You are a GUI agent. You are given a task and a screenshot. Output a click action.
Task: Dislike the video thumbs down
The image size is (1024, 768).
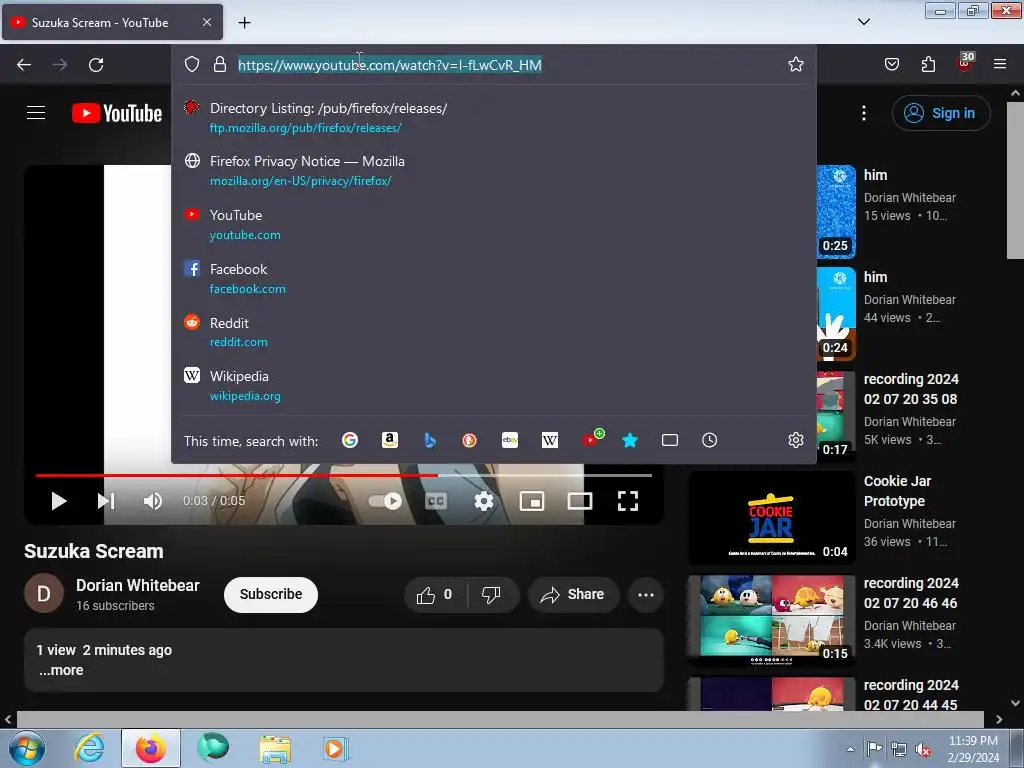491,594
